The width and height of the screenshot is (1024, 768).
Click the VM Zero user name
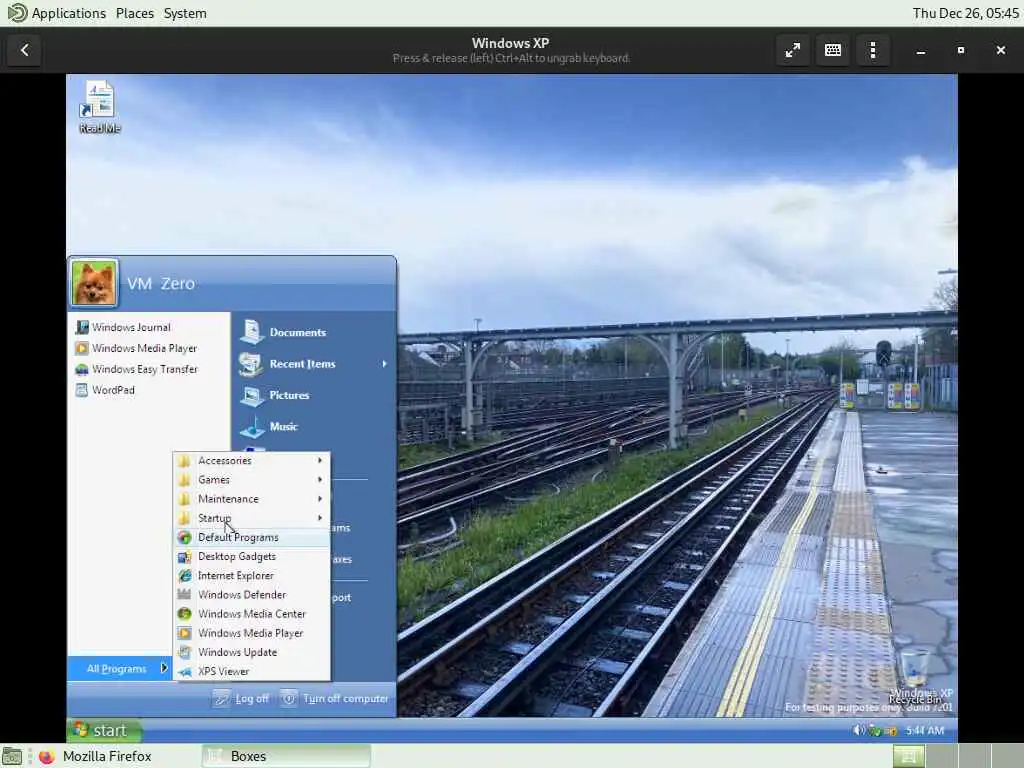click(x=161, y=283)
